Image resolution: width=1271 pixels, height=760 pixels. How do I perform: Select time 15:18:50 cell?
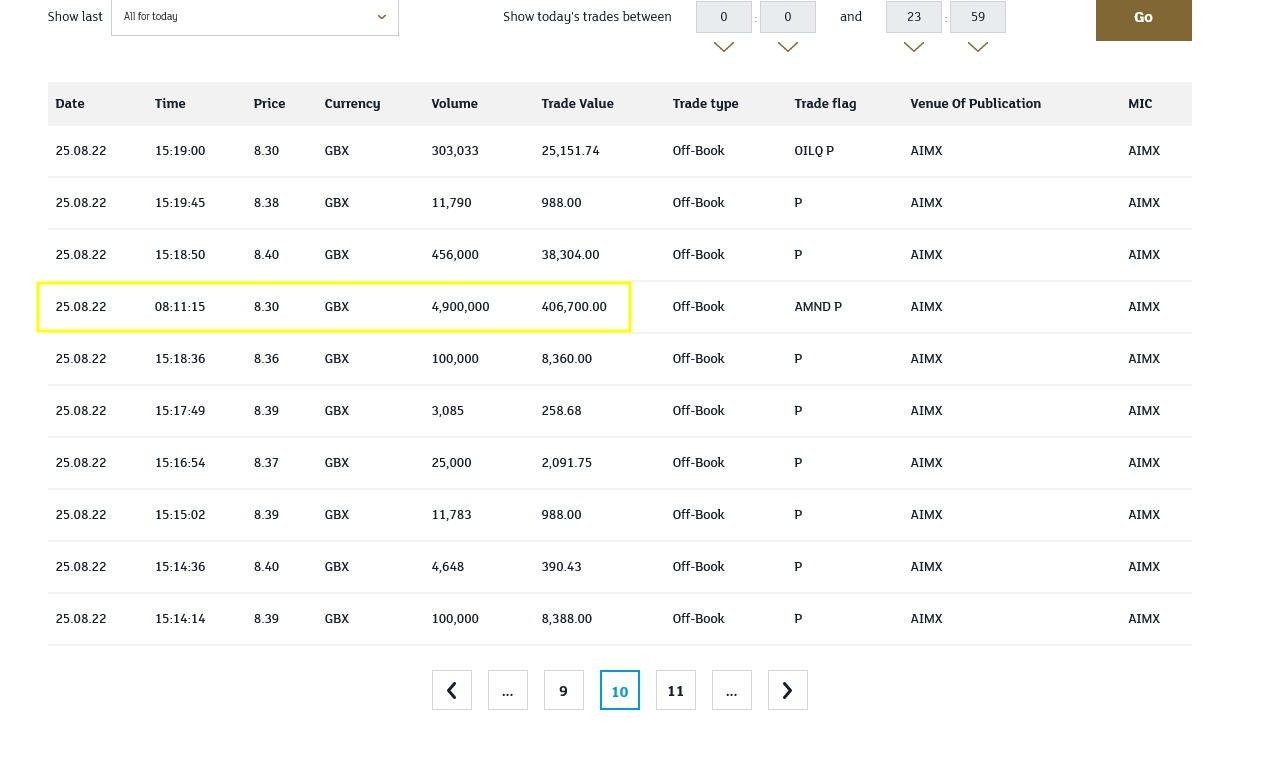coord(180,255)
